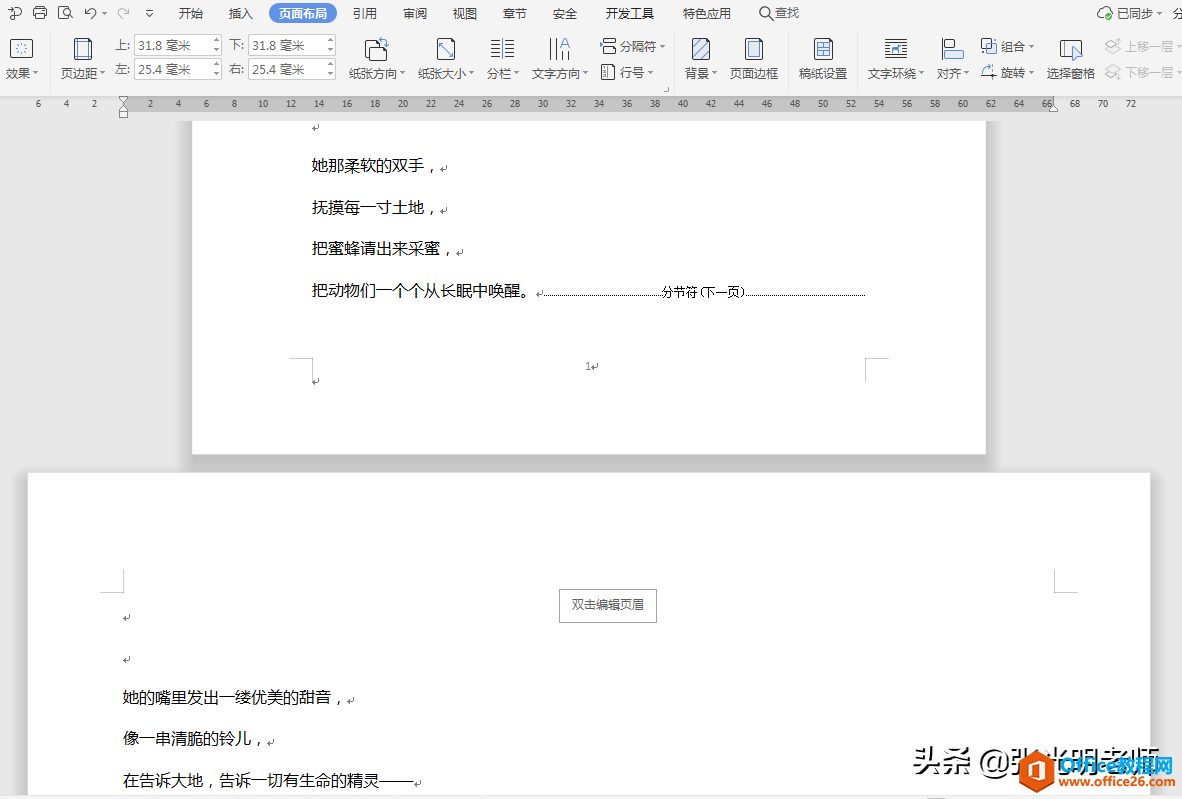This screenshot has height=799, width=1182.
Task: Expand the 纸张大小 dropdown arrow
Action: 471,74
